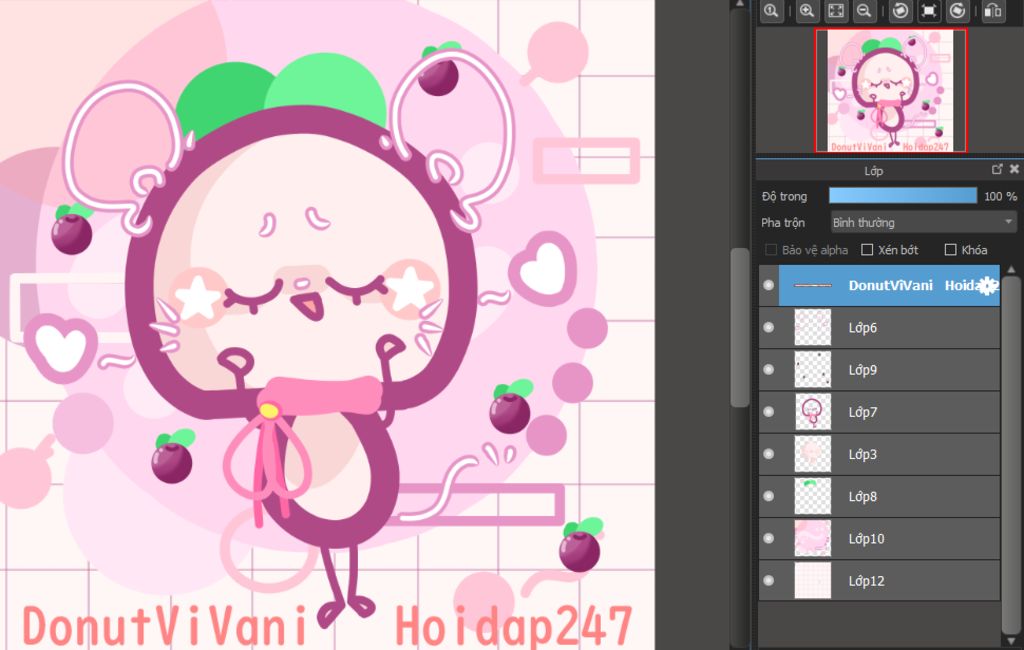Rotate the canvas view counterclockwise
Screen dimensions: 1024x650
point(900,11)
